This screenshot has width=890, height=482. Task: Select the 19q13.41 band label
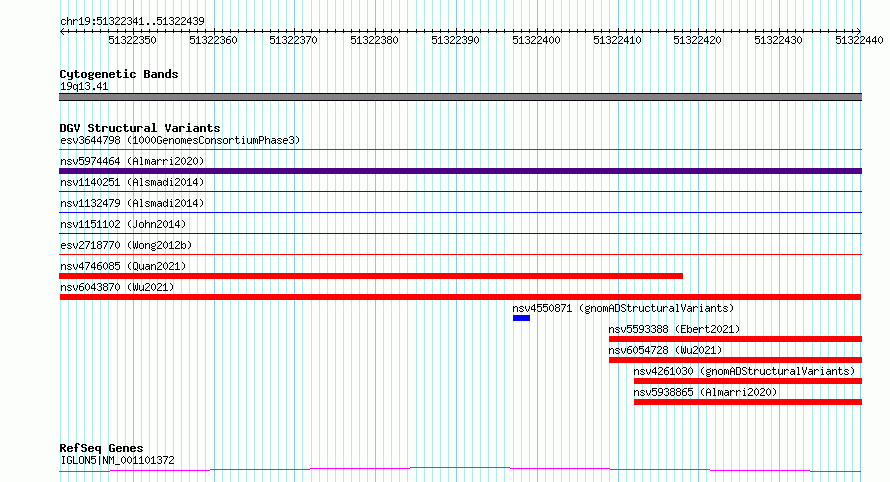coord(84,86)
